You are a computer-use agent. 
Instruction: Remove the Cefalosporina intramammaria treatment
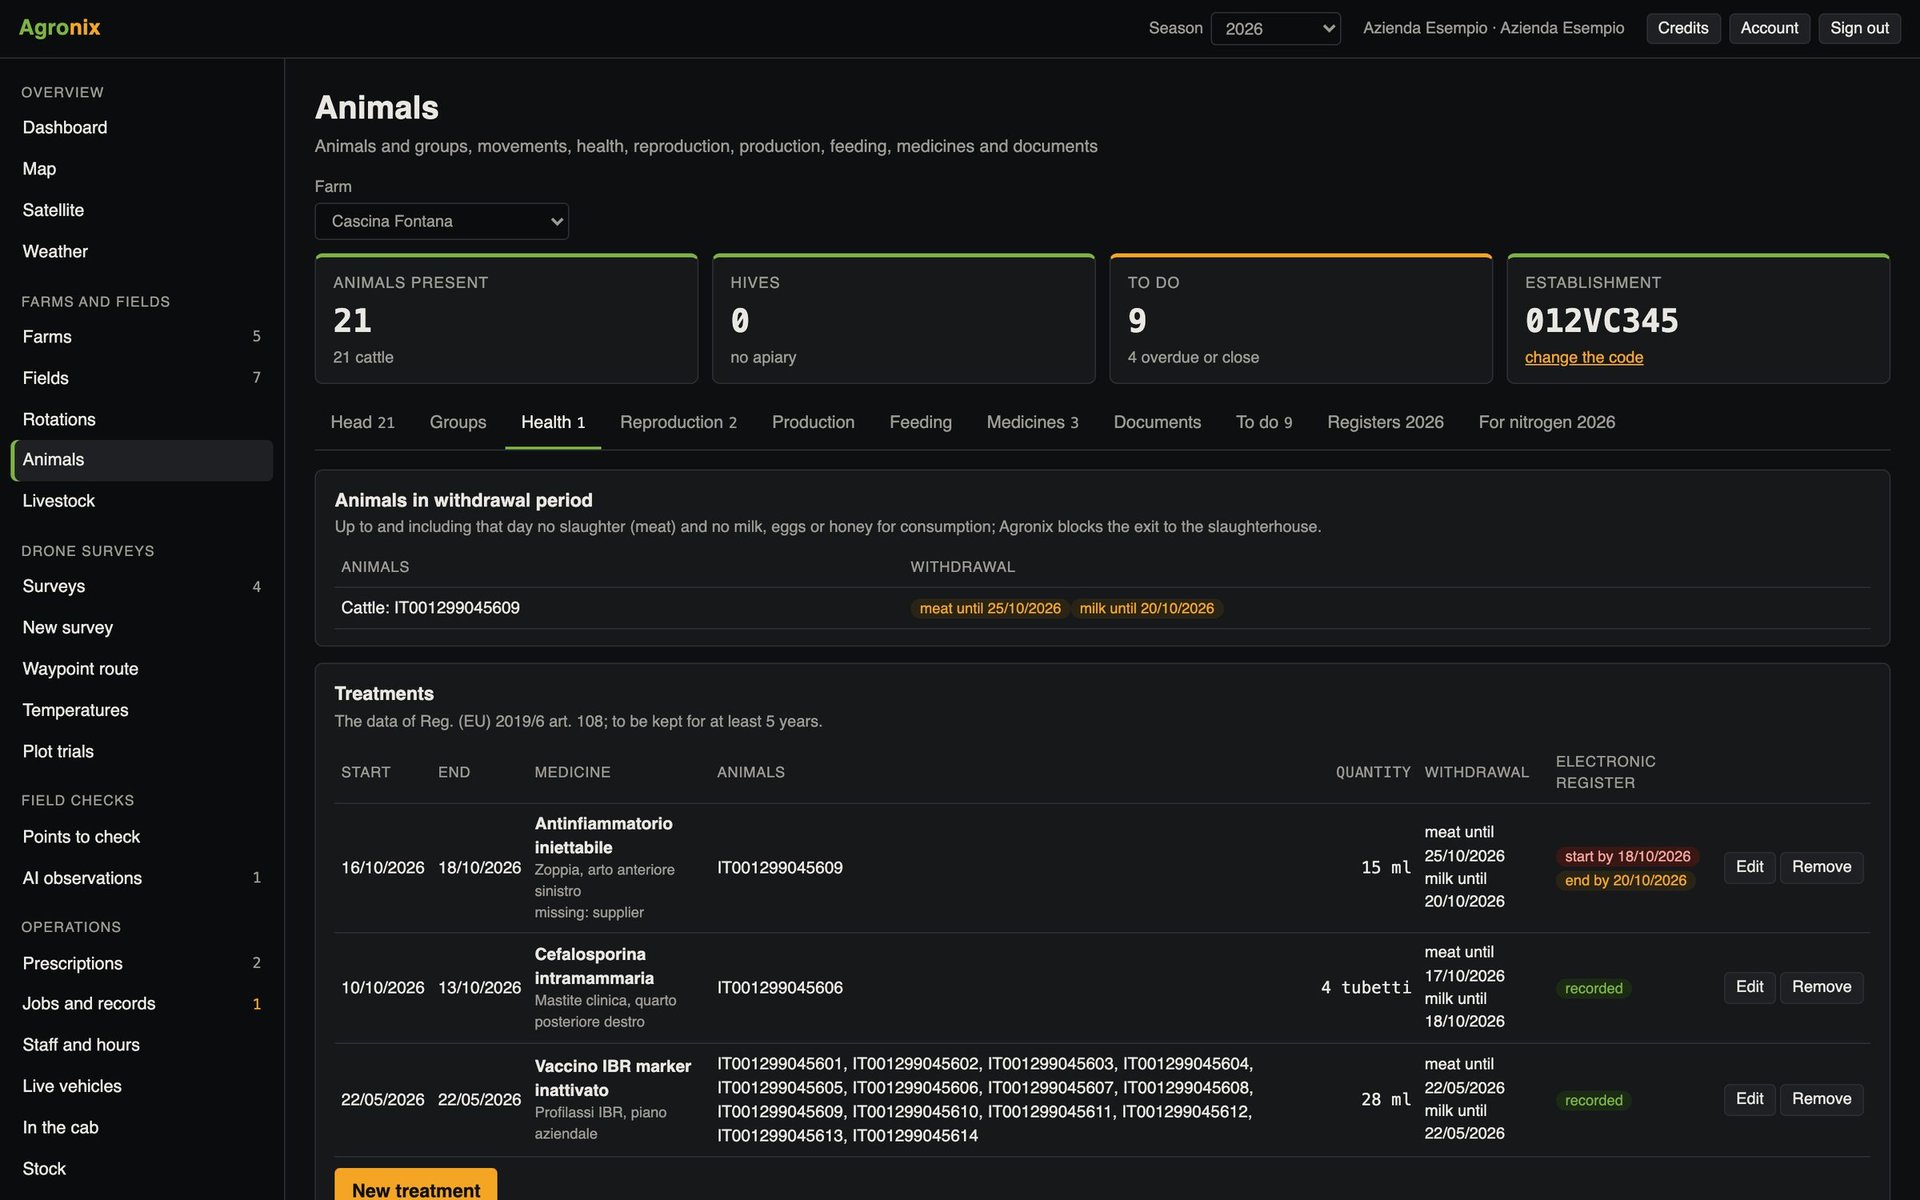click(x=1821, y=987)
